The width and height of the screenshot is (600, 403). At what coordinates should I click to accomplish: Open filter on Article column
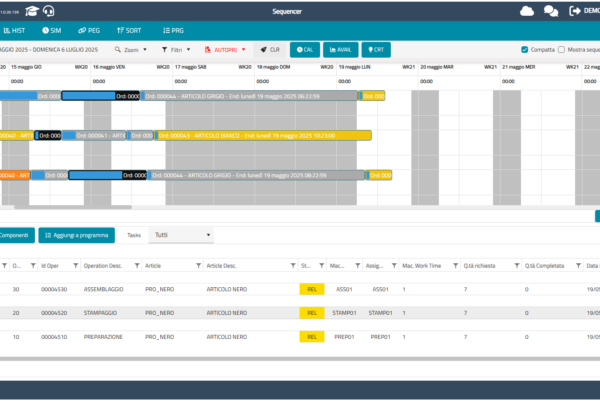[198, 266]
